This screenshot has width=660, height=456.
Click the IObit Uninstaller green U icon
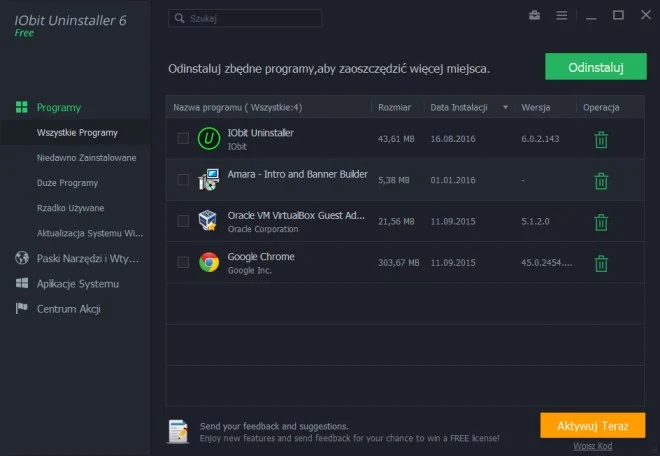click(x=209, y=139)
